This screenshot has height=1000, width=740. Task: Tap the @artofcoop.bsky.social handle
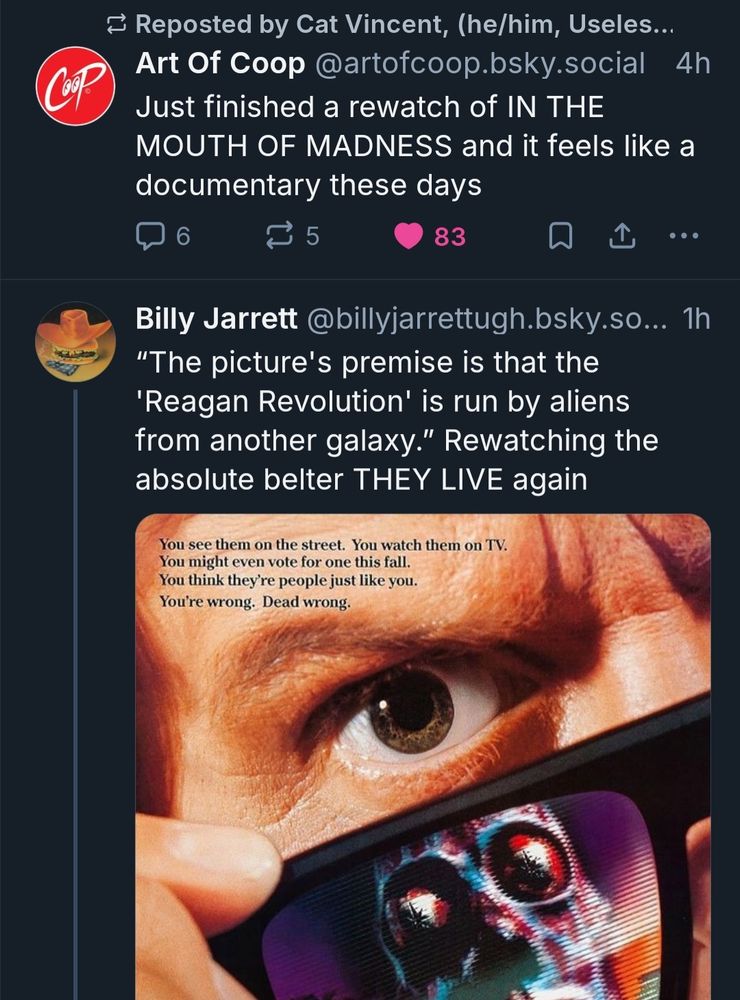pos(480,63)
